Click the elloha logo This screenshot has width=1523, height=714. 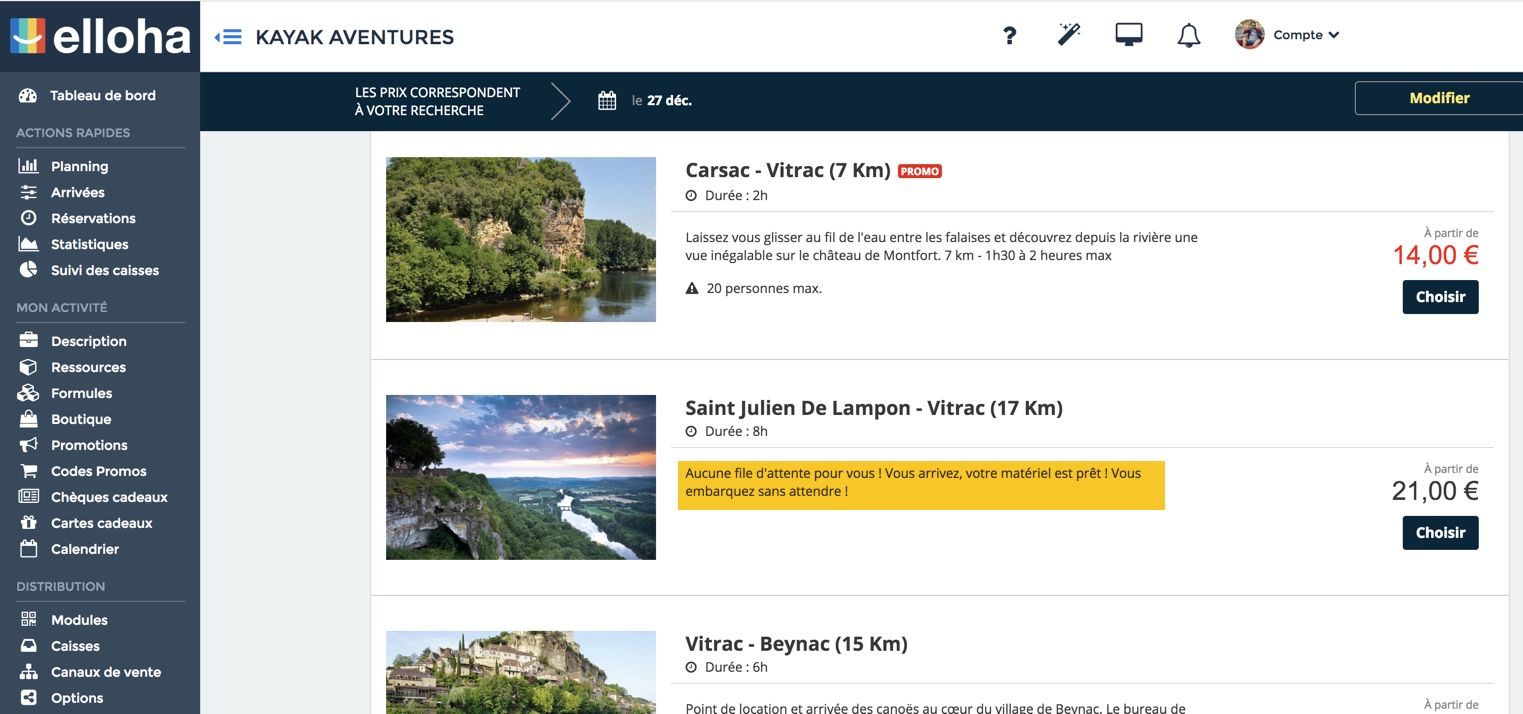pos(100,36)
